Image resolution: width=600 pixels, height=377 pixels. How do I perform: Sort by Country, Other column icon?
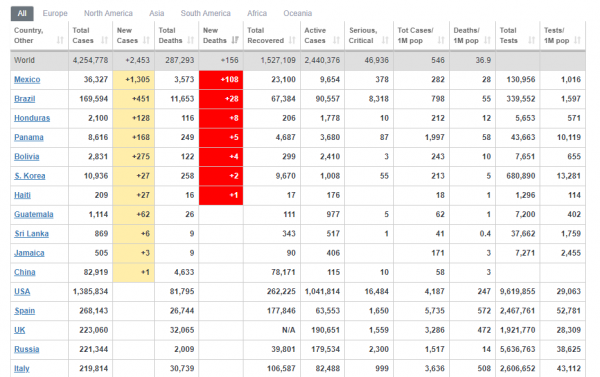point(60,40)
